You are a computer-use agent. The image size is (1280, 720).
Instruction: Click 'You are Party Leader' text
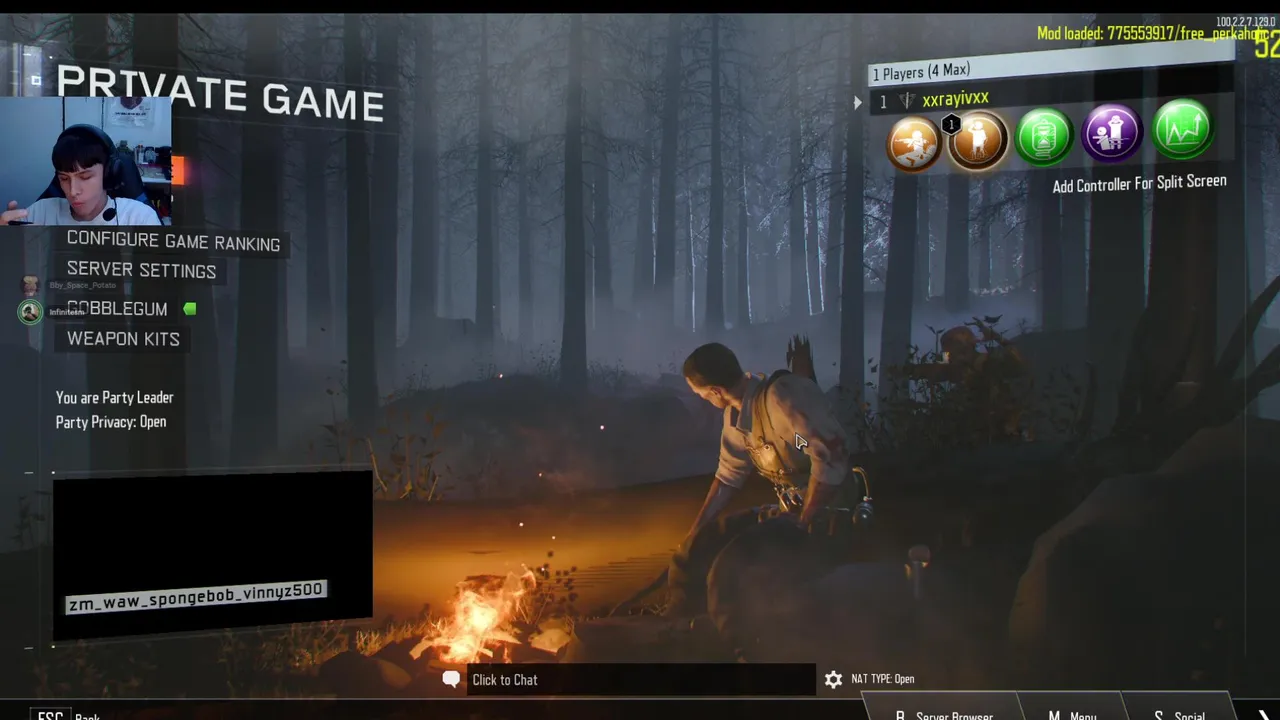(114, 398)
